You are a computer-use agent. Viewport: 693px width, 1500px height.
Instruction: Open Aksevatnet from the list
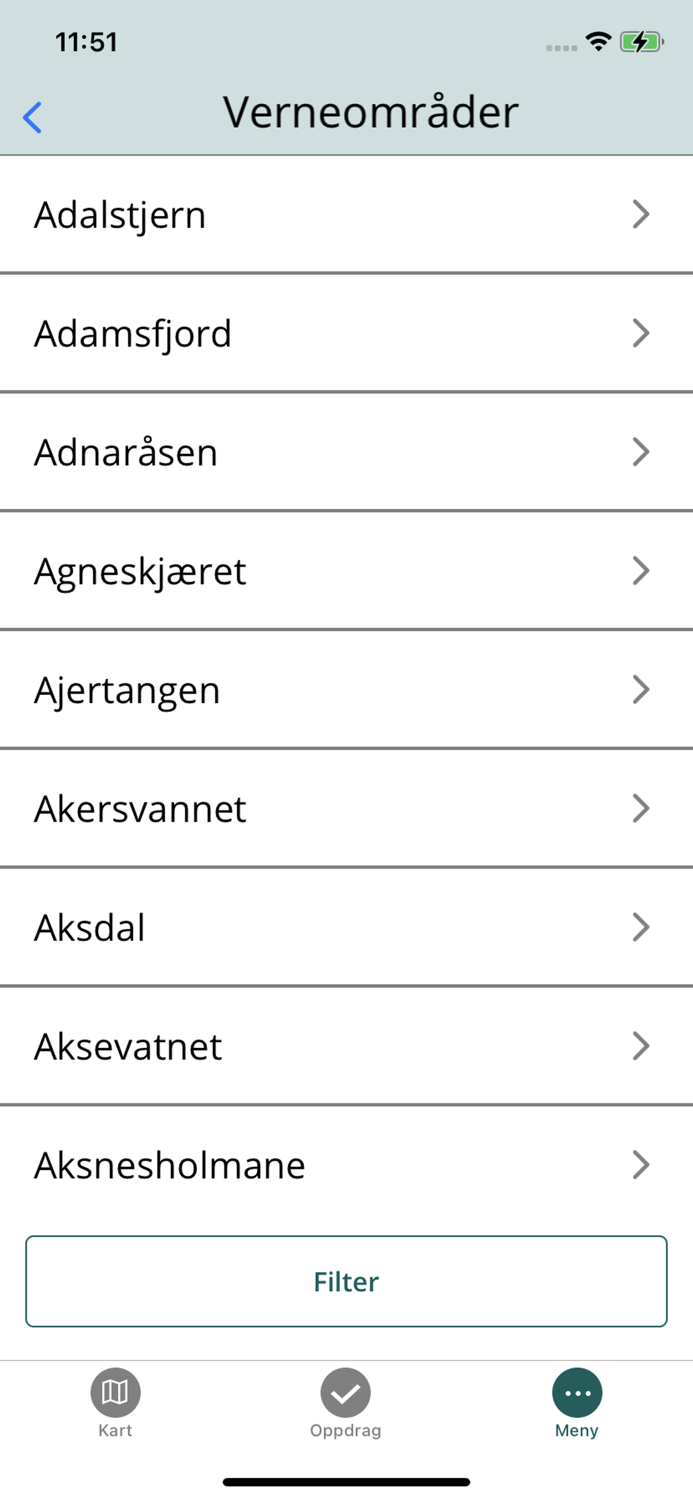346,1046
